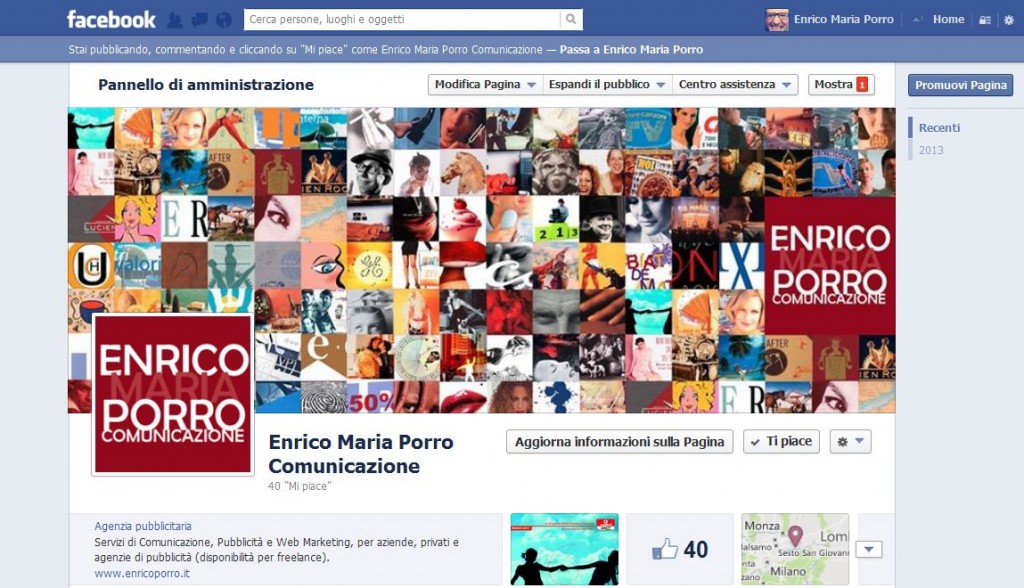Click Passa a Enrico Maria Porro link
This screenshot has height=588, width=1024.
(x=632, y=50)
